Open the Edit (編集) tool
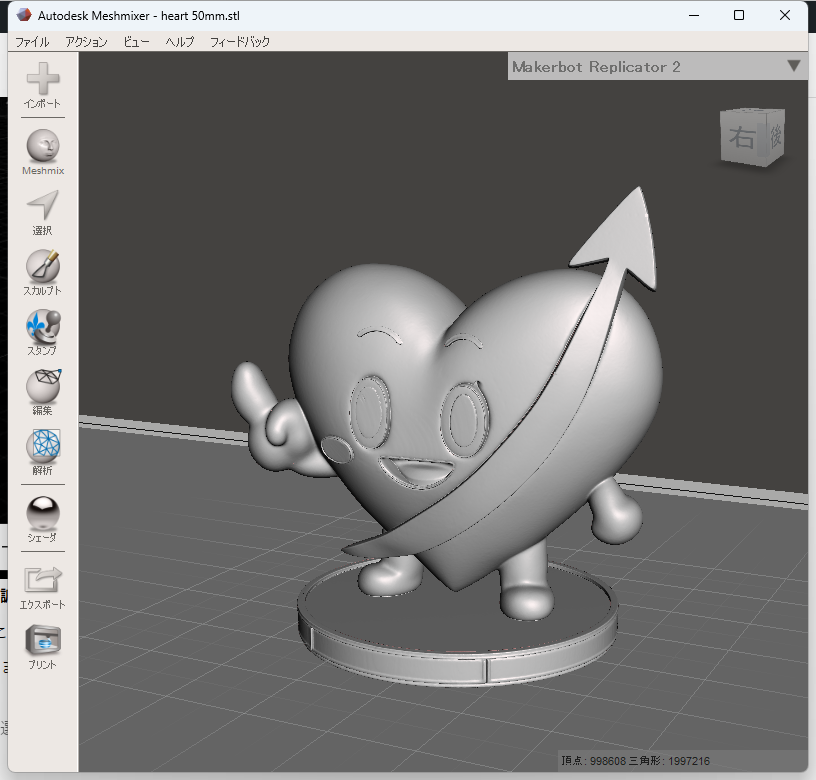This screenshot has height=780, width=816. pyautogui.click(x=42, y=386)
